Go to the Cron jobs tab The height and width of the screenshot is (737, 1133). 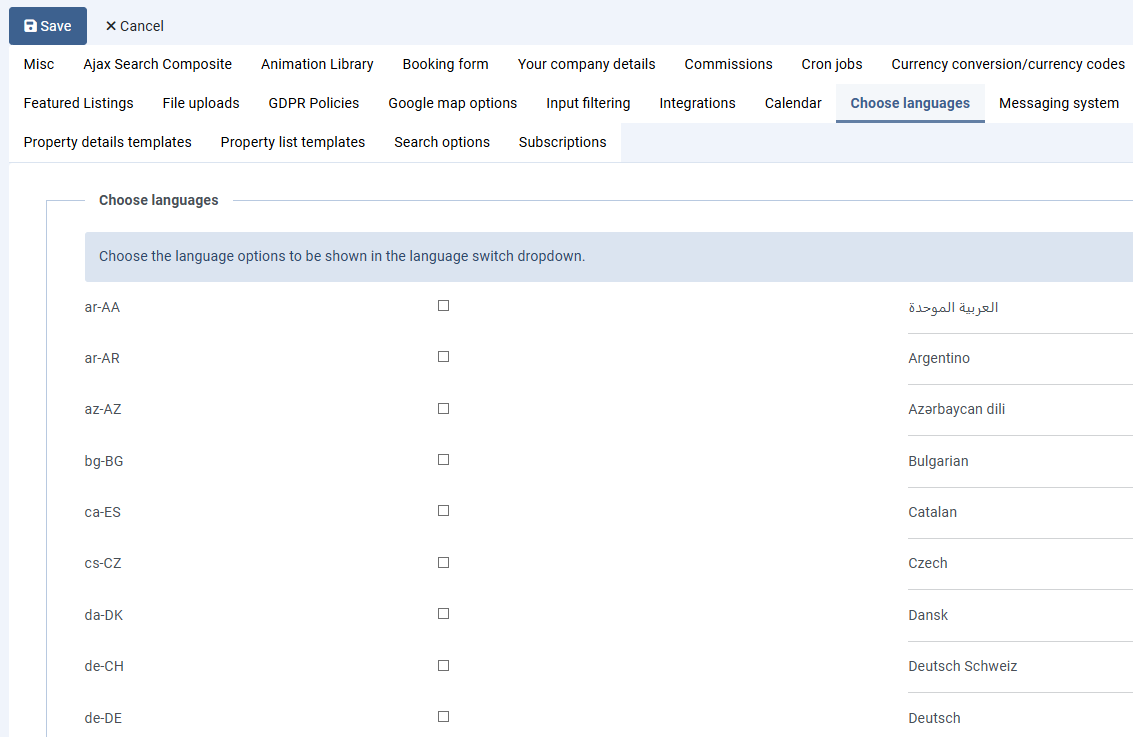831,64
